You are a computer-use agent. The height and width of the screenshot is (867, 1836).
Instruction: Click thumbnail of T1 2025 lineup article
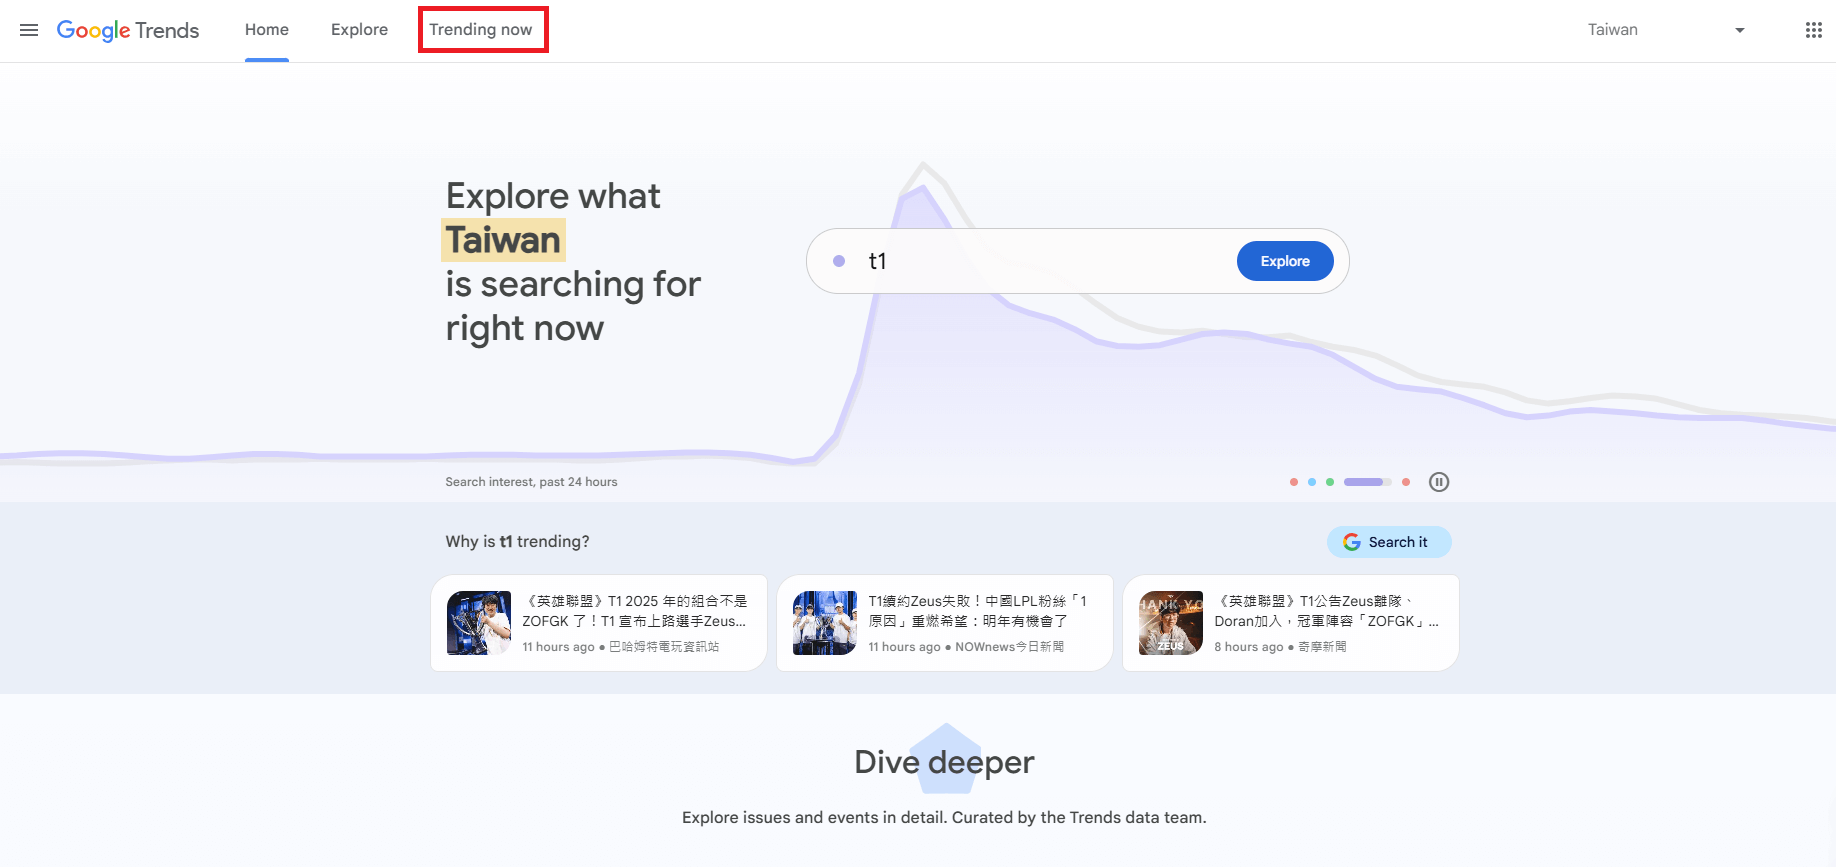479,623
